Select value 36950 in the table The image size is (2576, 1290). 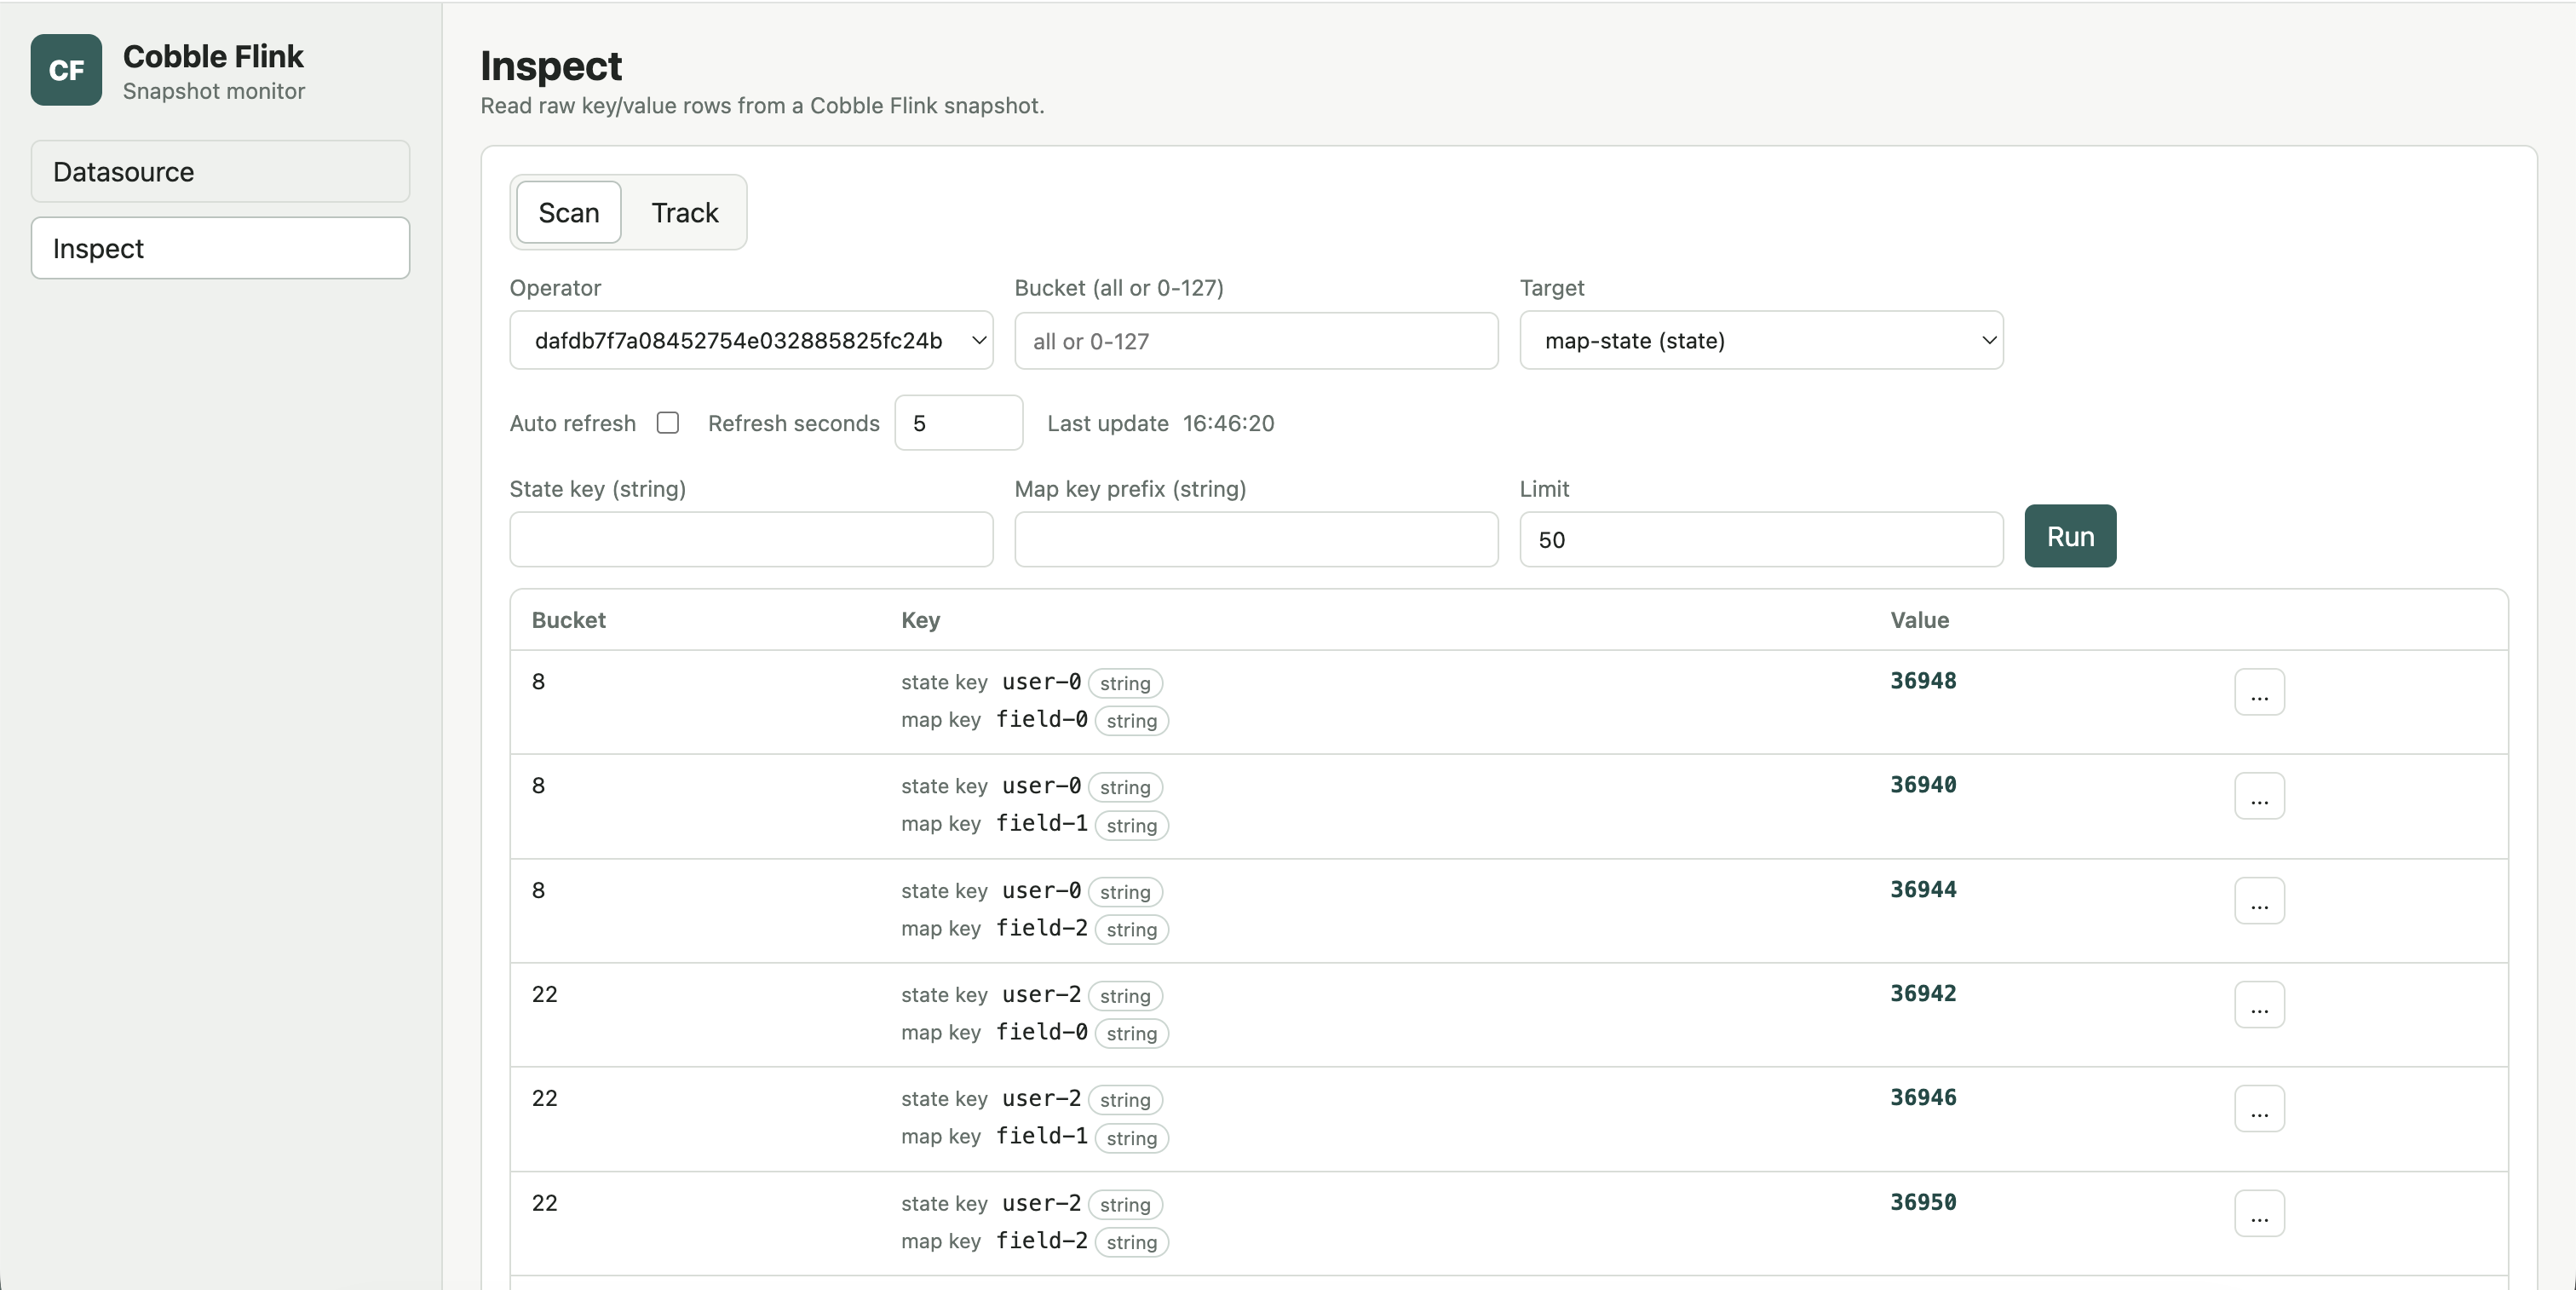pos(1922,1203)
